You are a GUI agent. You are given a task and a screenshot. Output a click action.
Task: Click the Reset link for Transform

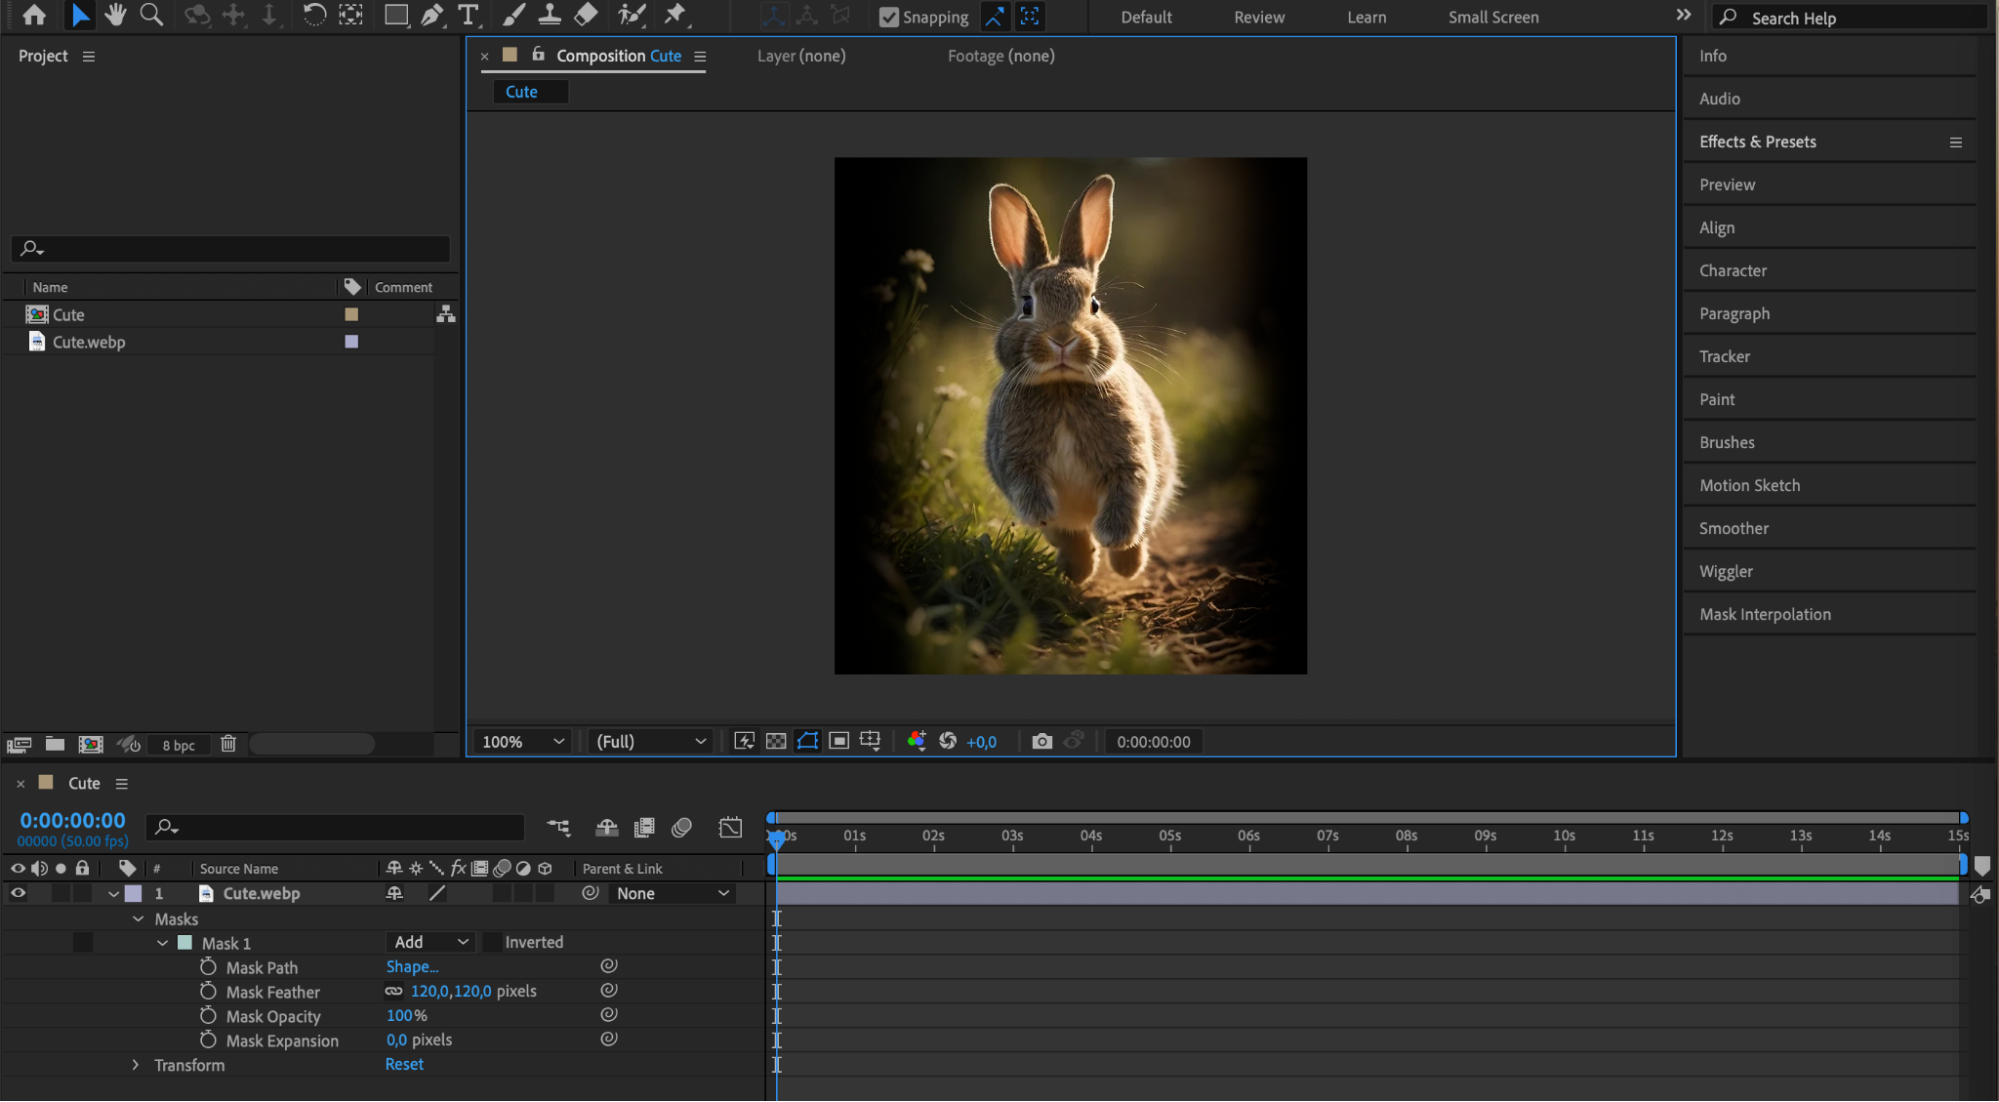[404, 1064]
